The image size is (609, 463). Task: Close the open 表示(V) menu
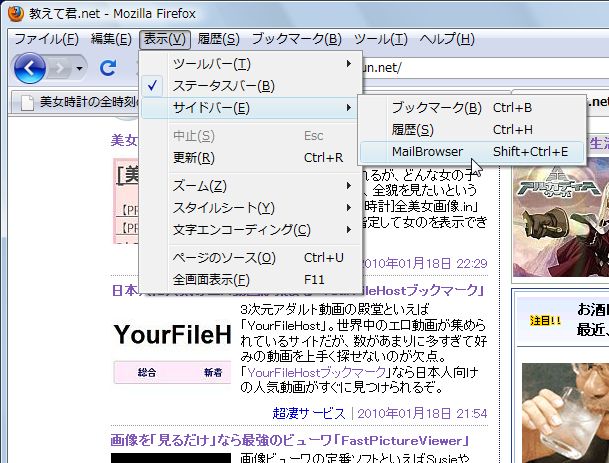[x=165, y=39]
